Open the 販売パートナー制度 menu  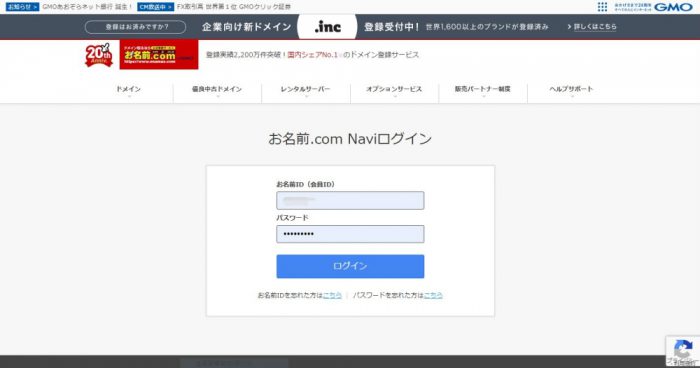(x=483, y=89)
